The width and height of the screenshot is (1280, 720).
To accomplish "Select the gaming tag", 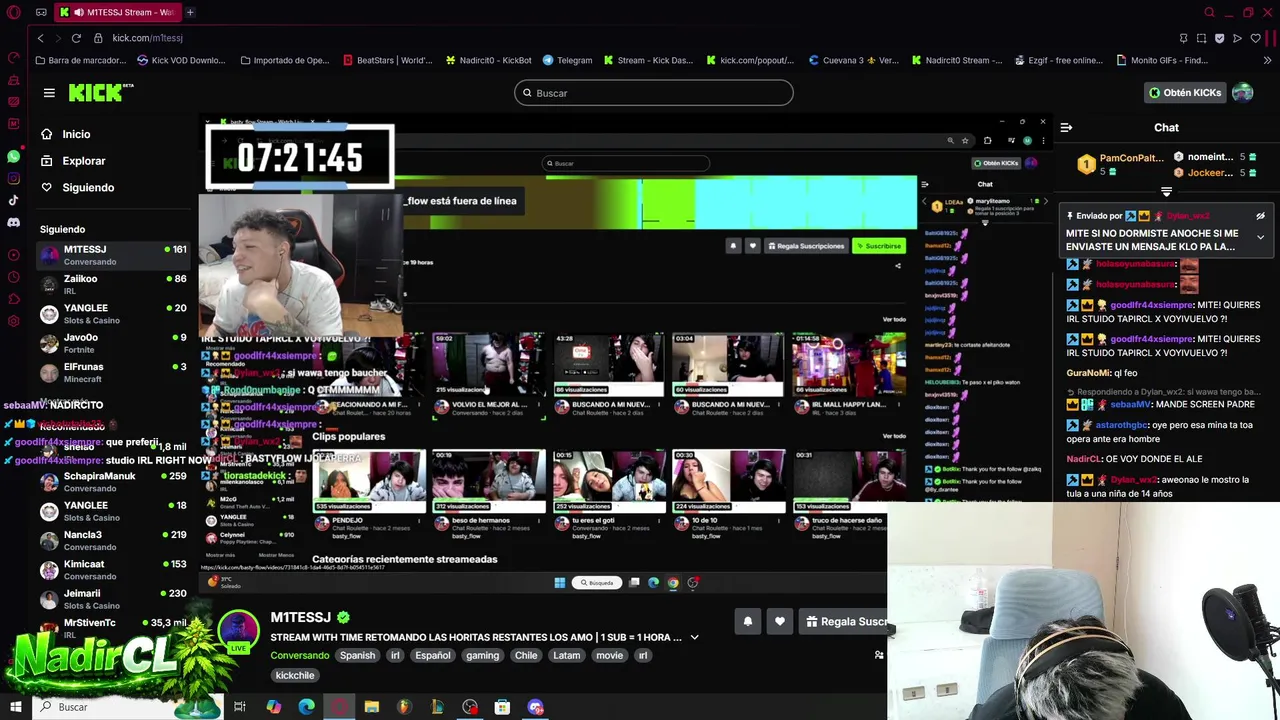I will click(x=482, y=656).
